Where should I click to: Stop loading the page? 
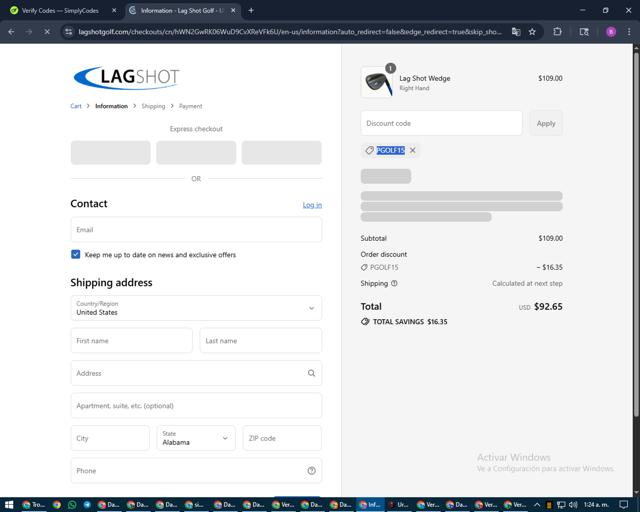(x=47, y=32)
